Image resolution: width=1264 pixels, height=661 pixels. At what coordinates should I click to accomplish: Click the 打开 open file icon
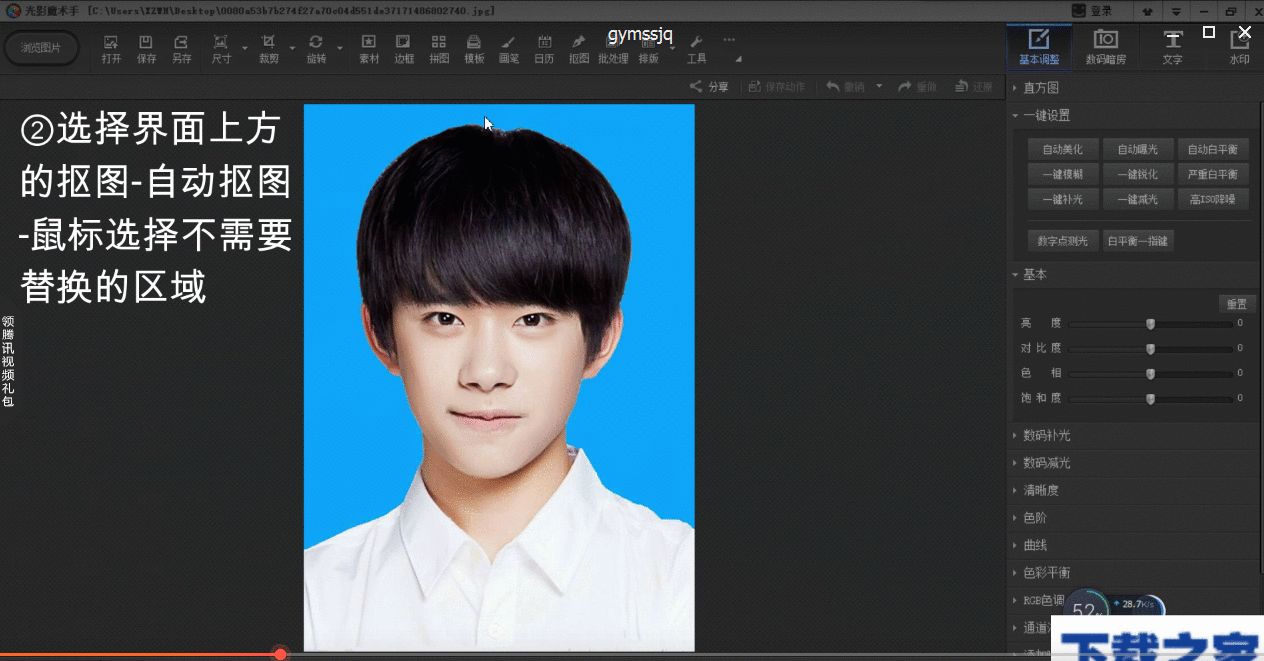[111, 48]
